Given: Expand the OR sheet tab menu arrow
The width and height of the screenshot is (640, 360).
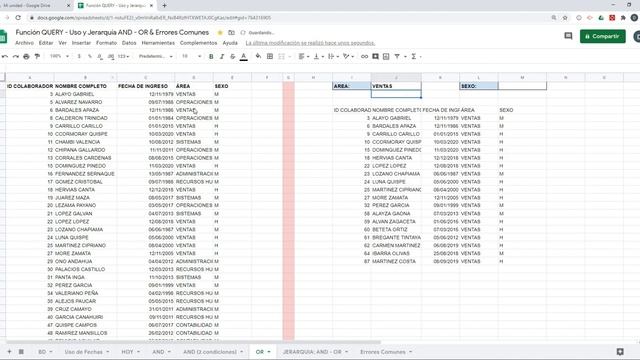Looking at the screenshot, I should [269, 352].
